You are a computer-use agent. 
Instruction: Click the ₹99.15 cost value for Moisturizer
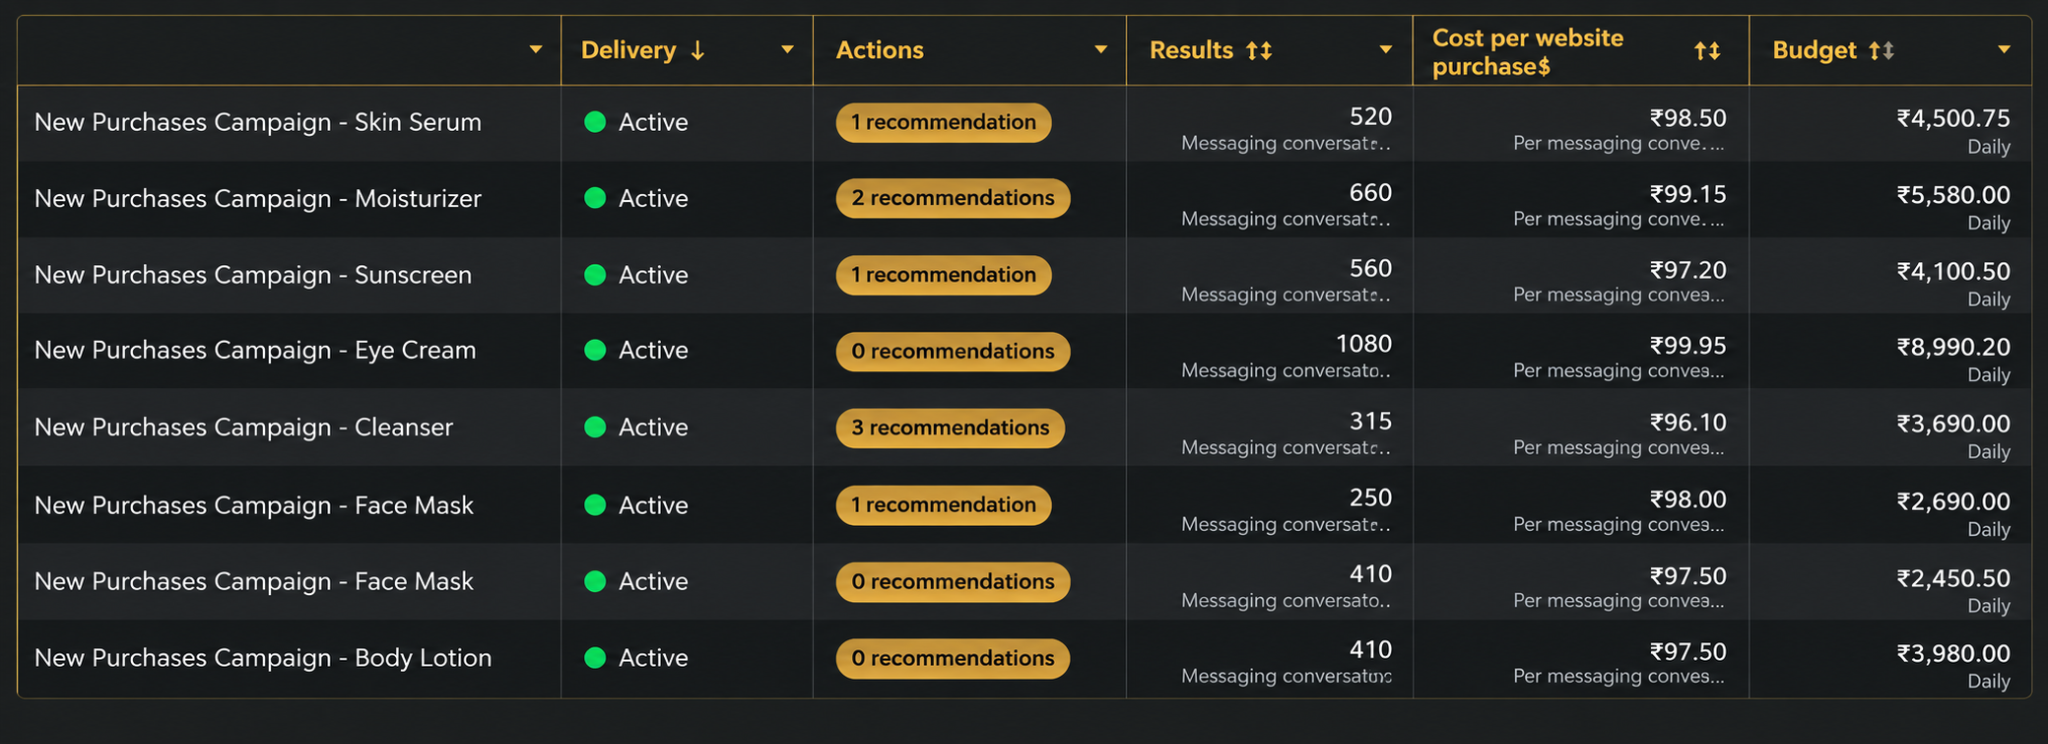point(1688,194)
